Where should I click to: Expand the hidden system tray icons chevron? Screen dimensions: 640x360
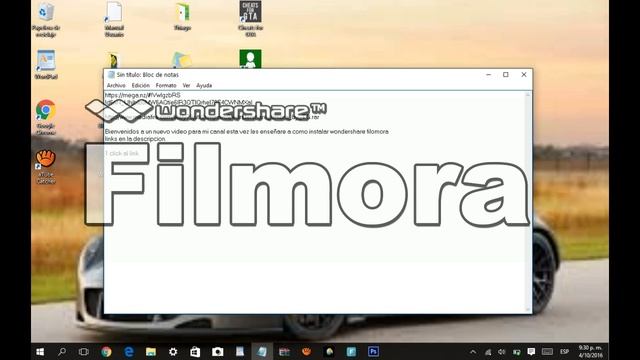473,351
